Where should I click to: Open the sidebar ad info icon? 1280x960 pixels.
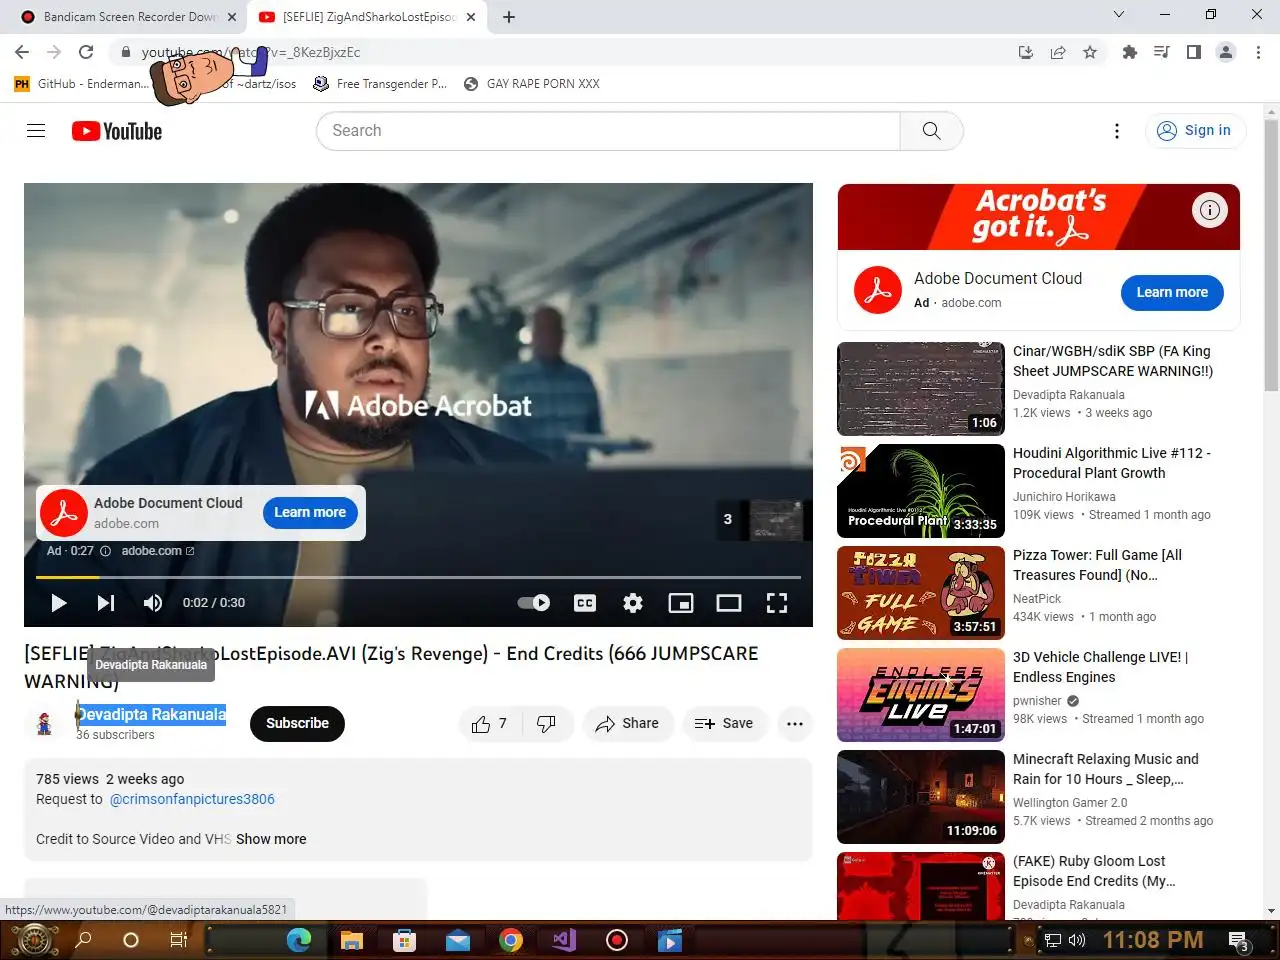tap(1210, 210)
